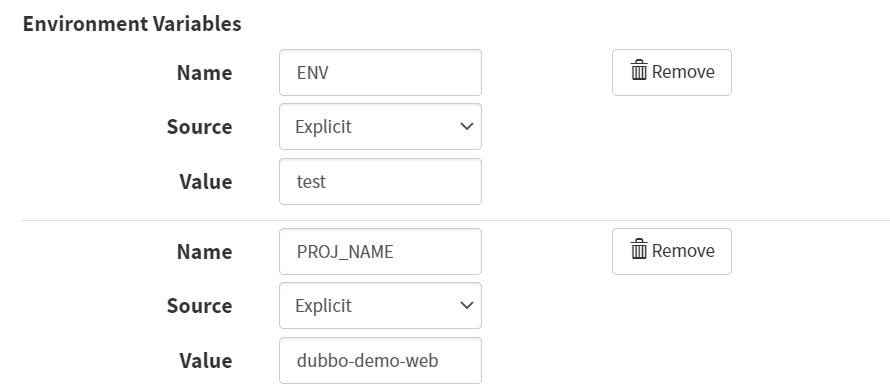
Task: Click the trash icon beside the PROJ_NAME variable
Action: pyautogui.click(x=639, y=249)
